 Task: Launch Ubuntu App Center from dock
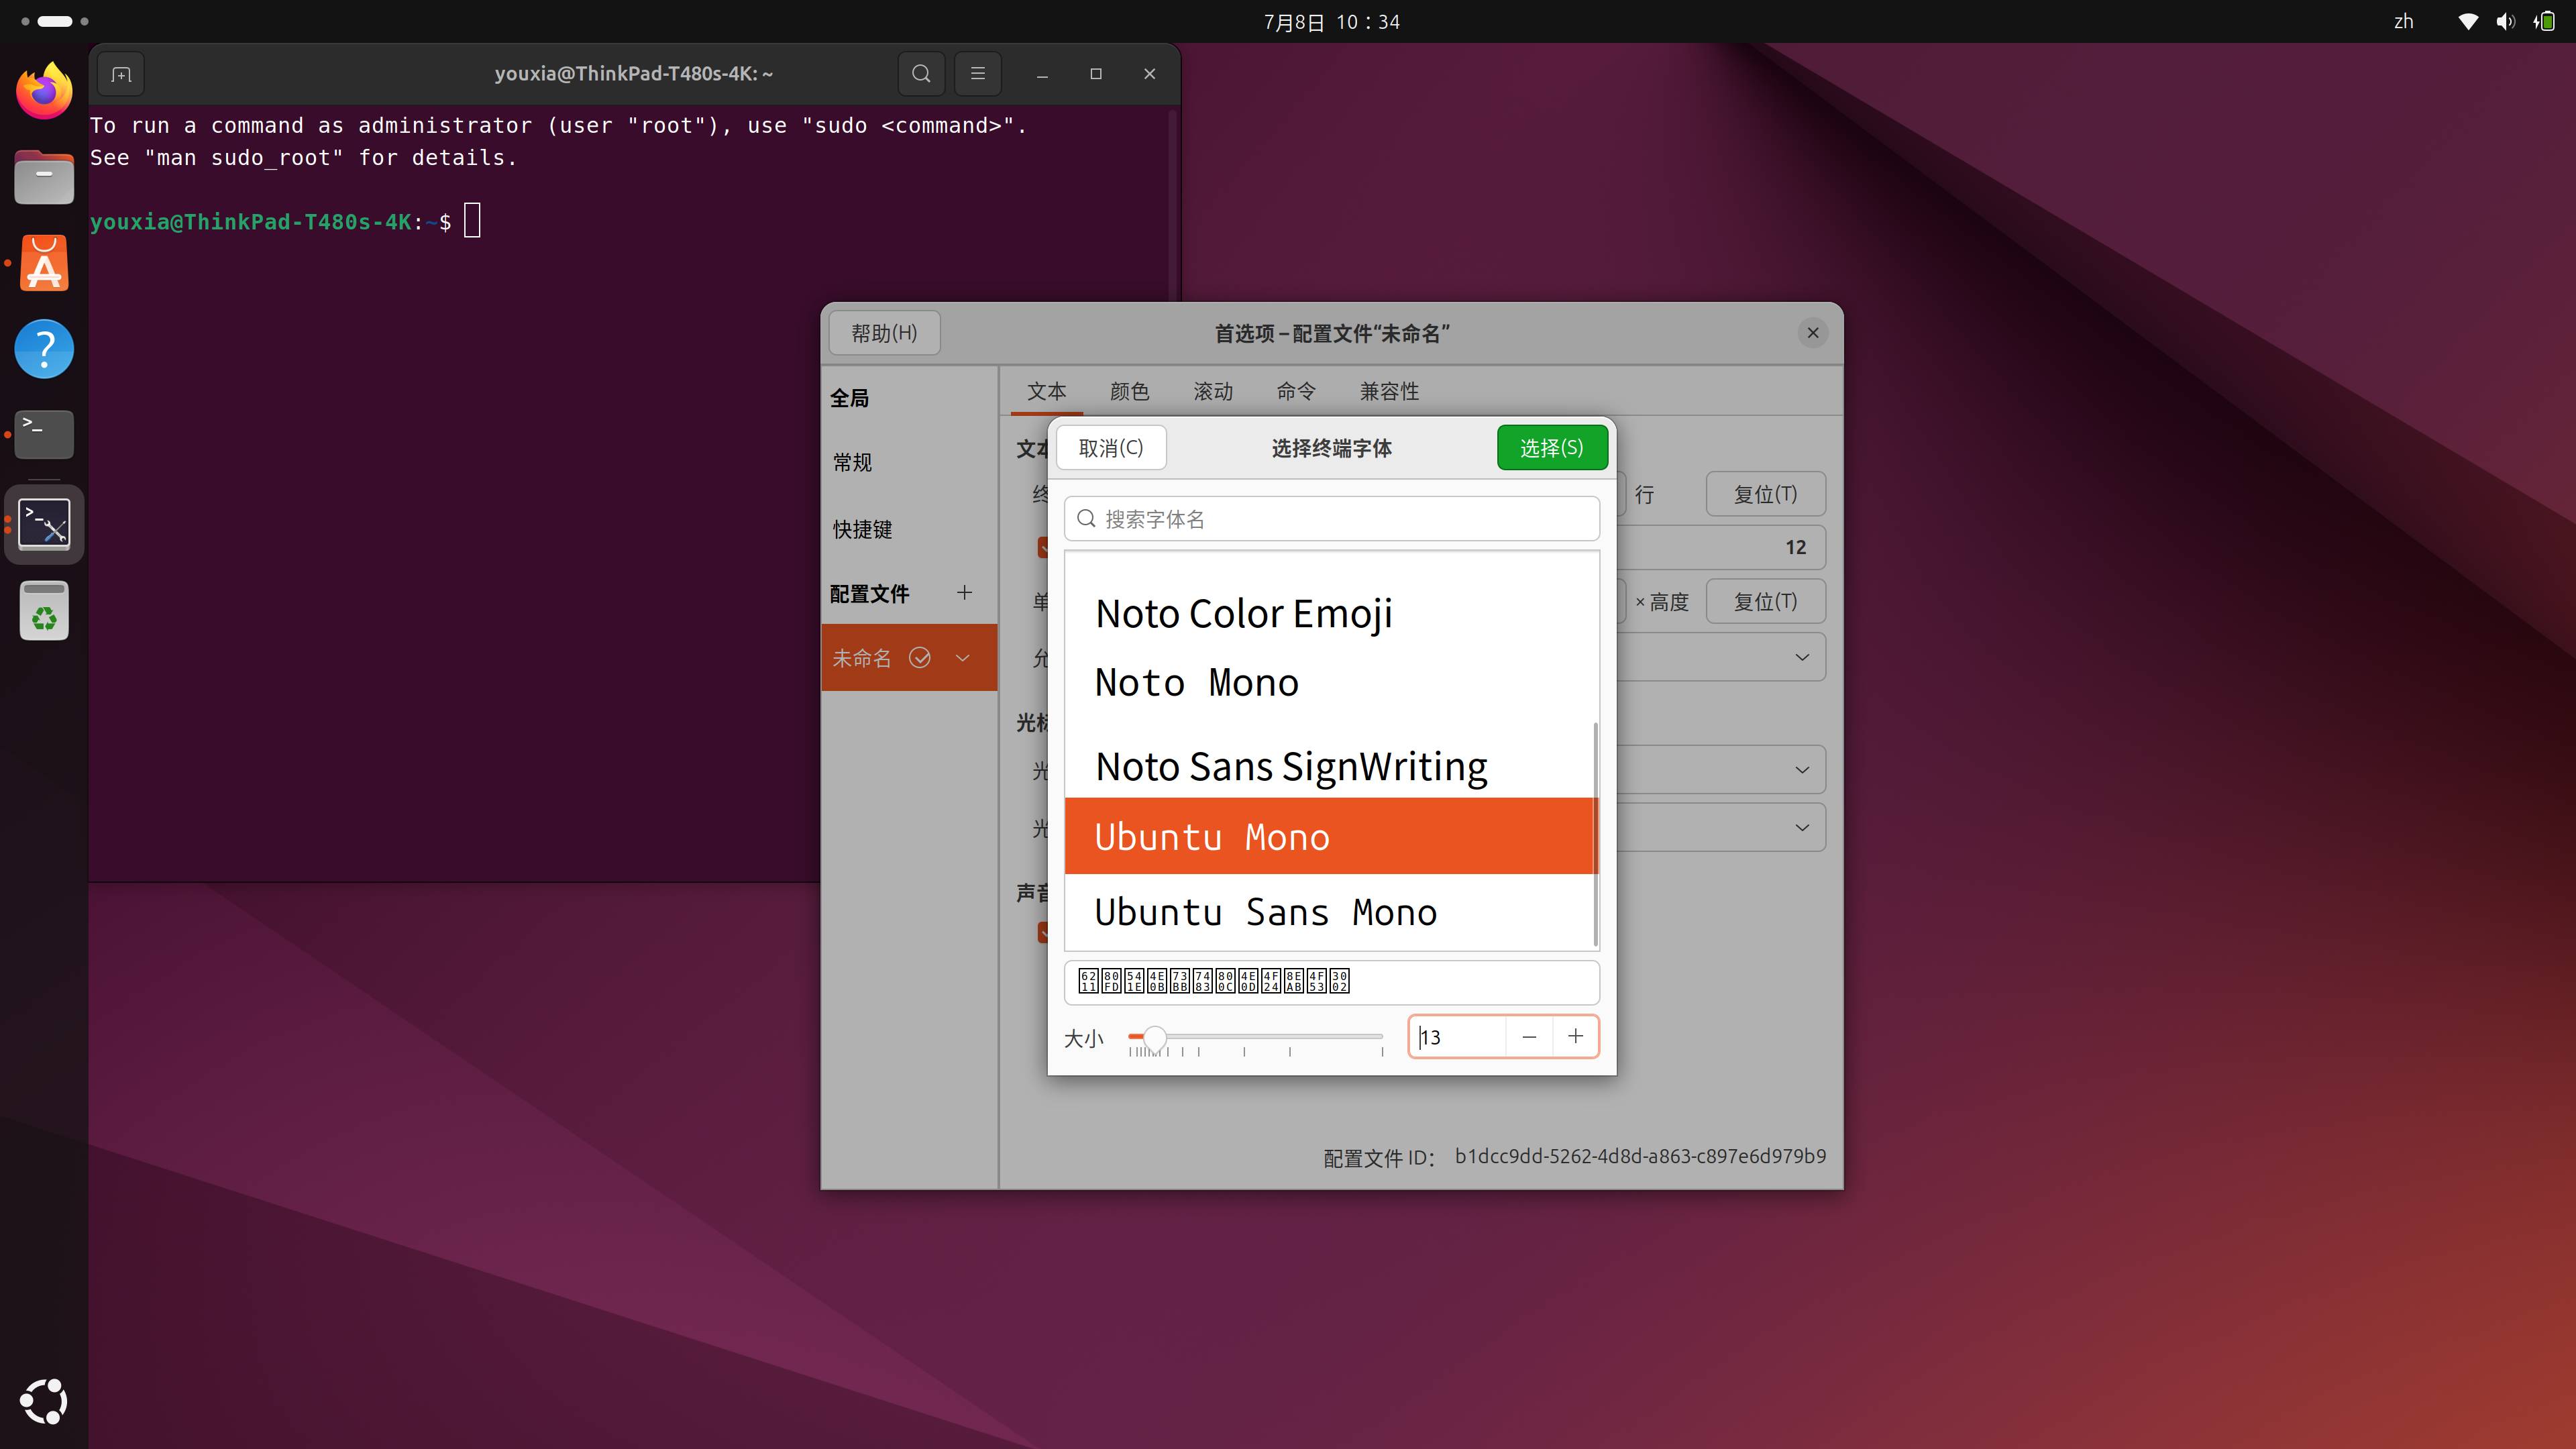pos(44,263)
